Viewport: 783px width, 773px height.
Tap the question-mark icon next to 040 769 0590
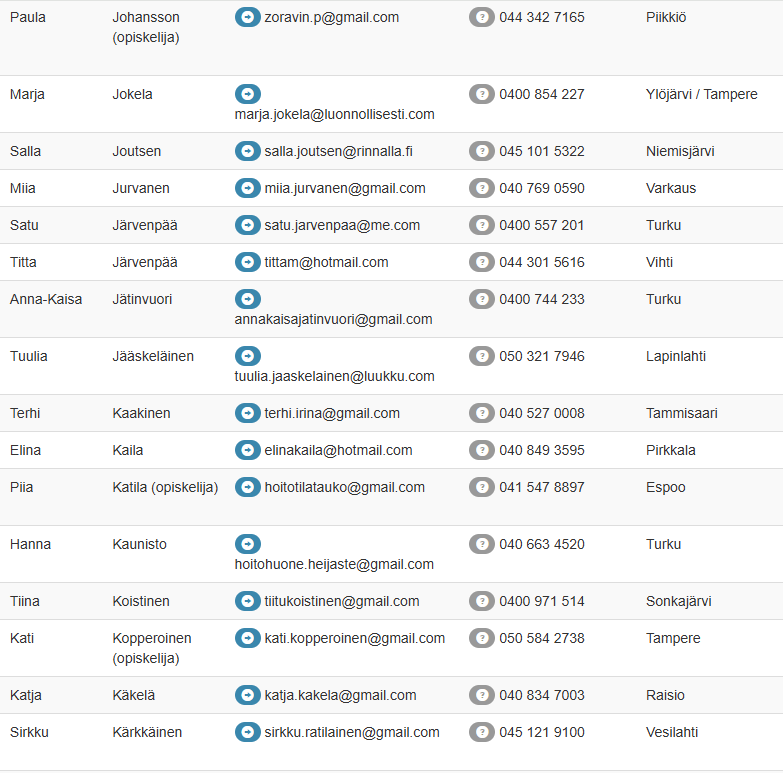(x=482, y=188)
